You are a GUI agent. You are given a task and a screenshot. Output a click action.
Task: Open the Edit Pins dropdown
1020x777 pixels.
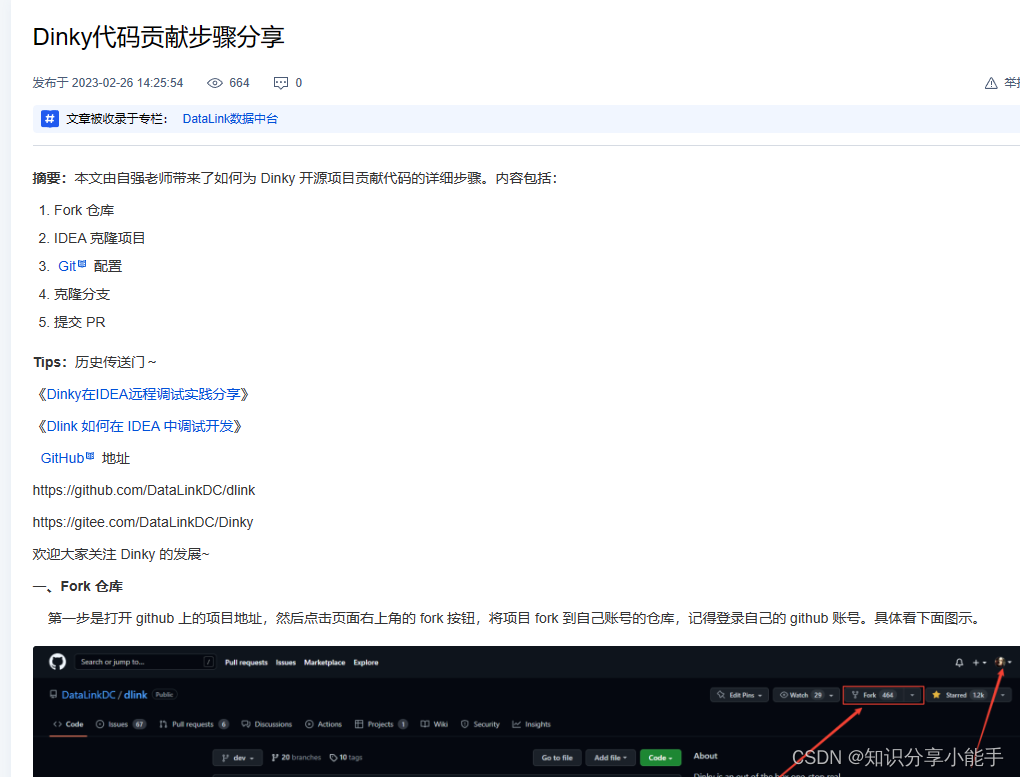[x=740, y=695]
